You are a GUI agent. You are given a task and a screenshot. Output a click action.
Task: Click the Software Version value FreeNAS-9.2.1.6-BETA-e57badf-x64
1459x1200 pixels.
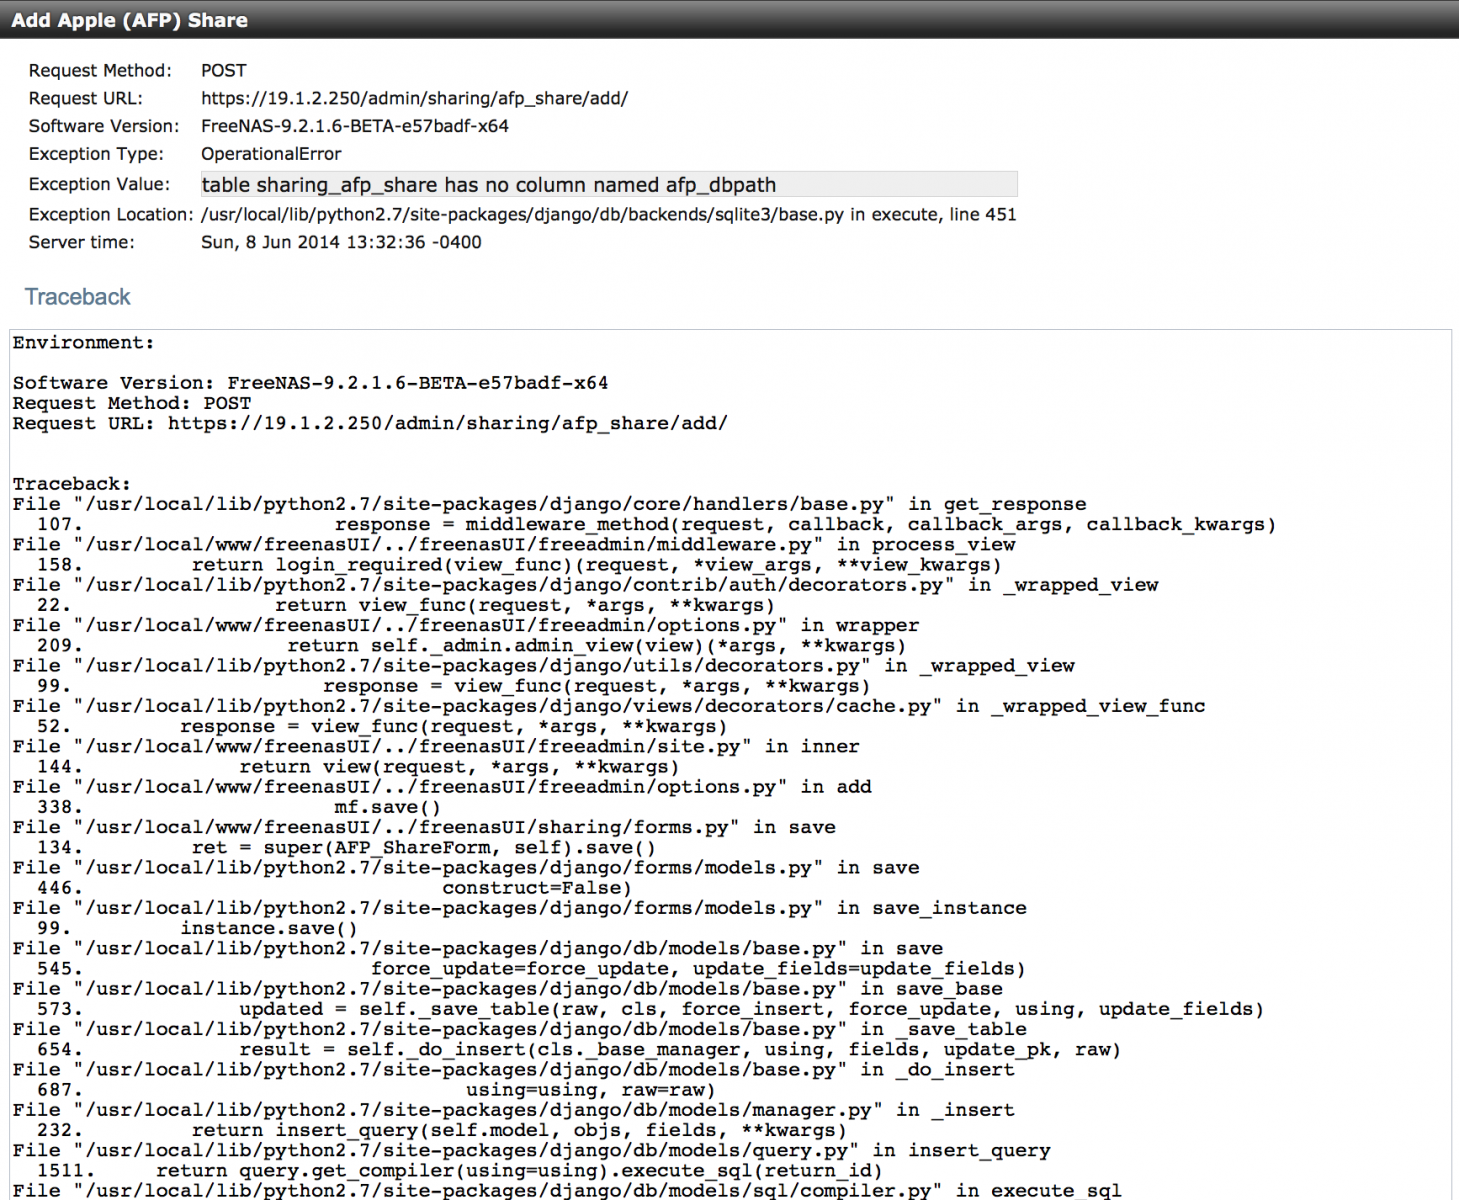tap(355, 126)
